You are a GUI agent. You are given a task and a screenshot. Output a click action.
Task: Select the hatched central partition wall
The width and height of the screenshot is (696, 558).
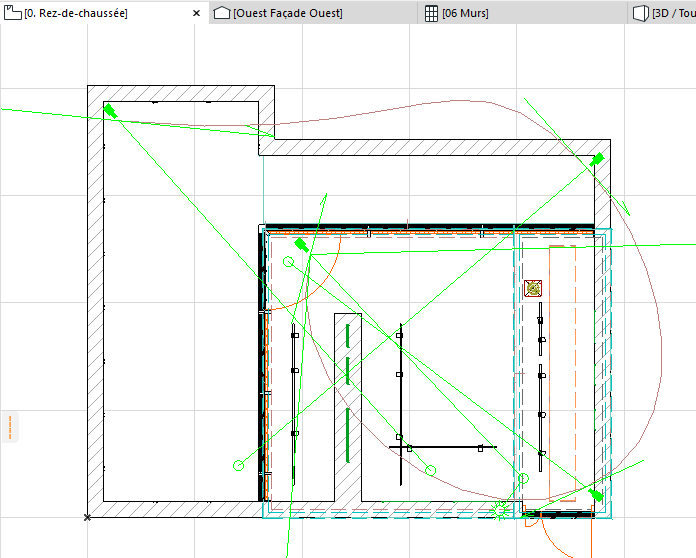[x=348, y=408]
